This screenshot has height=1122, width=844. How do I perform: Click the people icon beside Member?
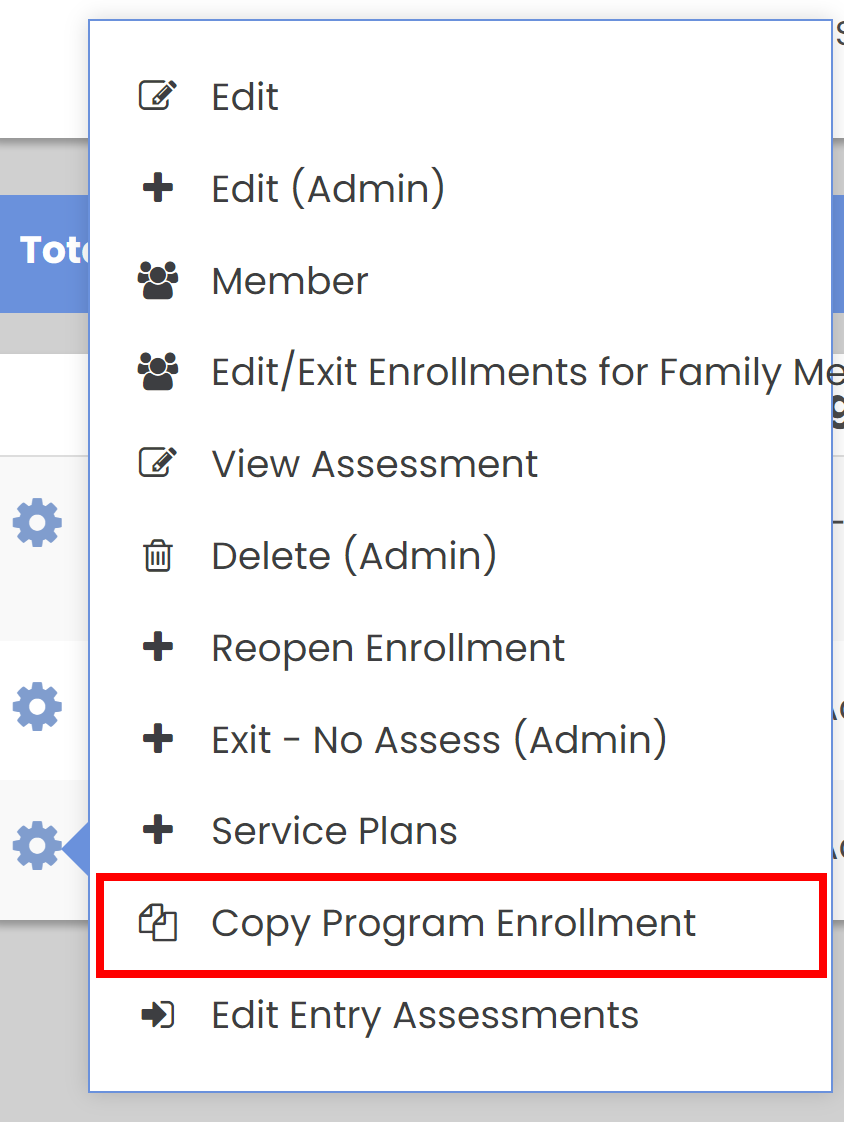click(158, 281)
